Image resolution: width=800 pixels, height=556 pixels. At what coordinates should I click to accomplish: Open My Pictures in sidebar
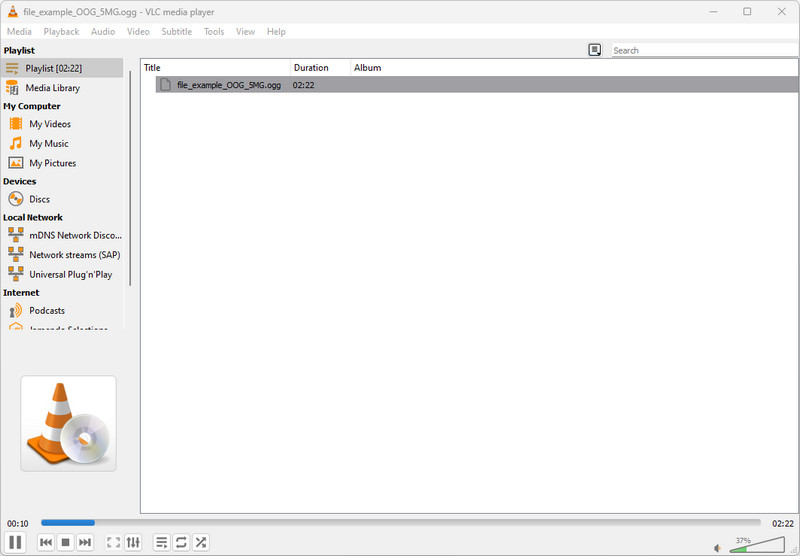point(62,163)
